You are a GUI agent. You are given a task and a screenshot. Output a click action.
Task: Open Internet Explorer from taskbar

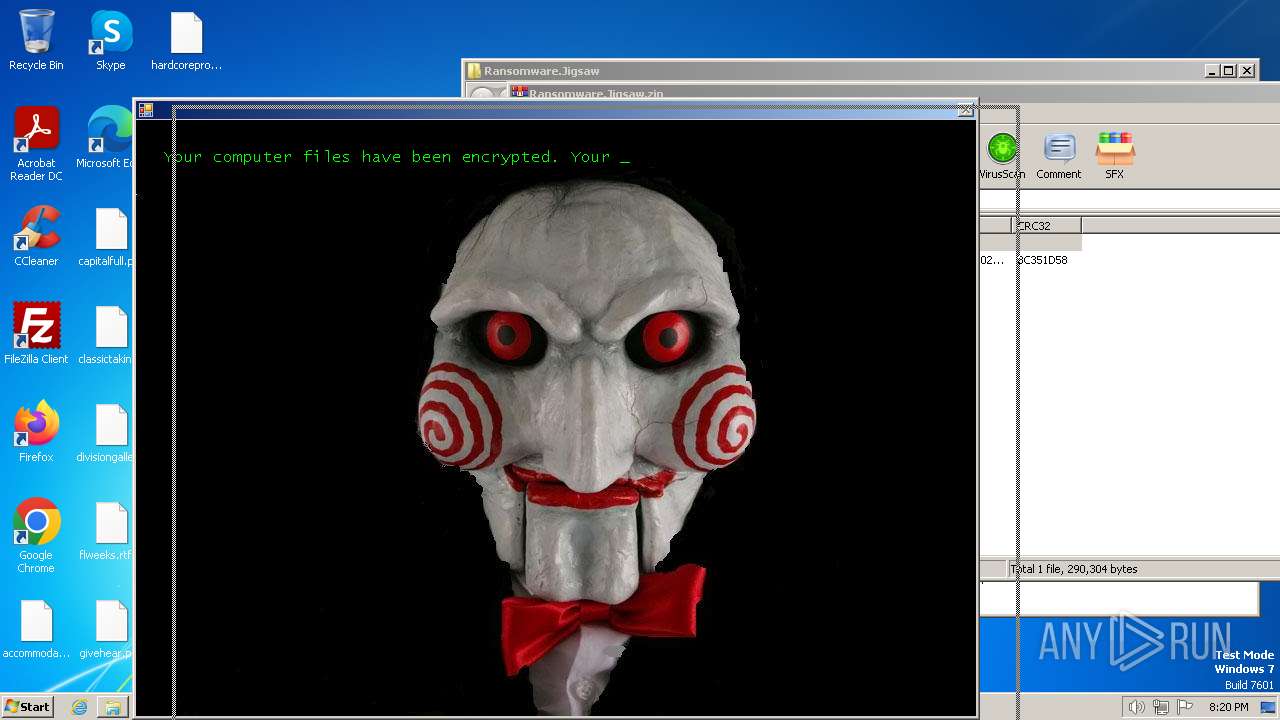click(x=80, y=707)
